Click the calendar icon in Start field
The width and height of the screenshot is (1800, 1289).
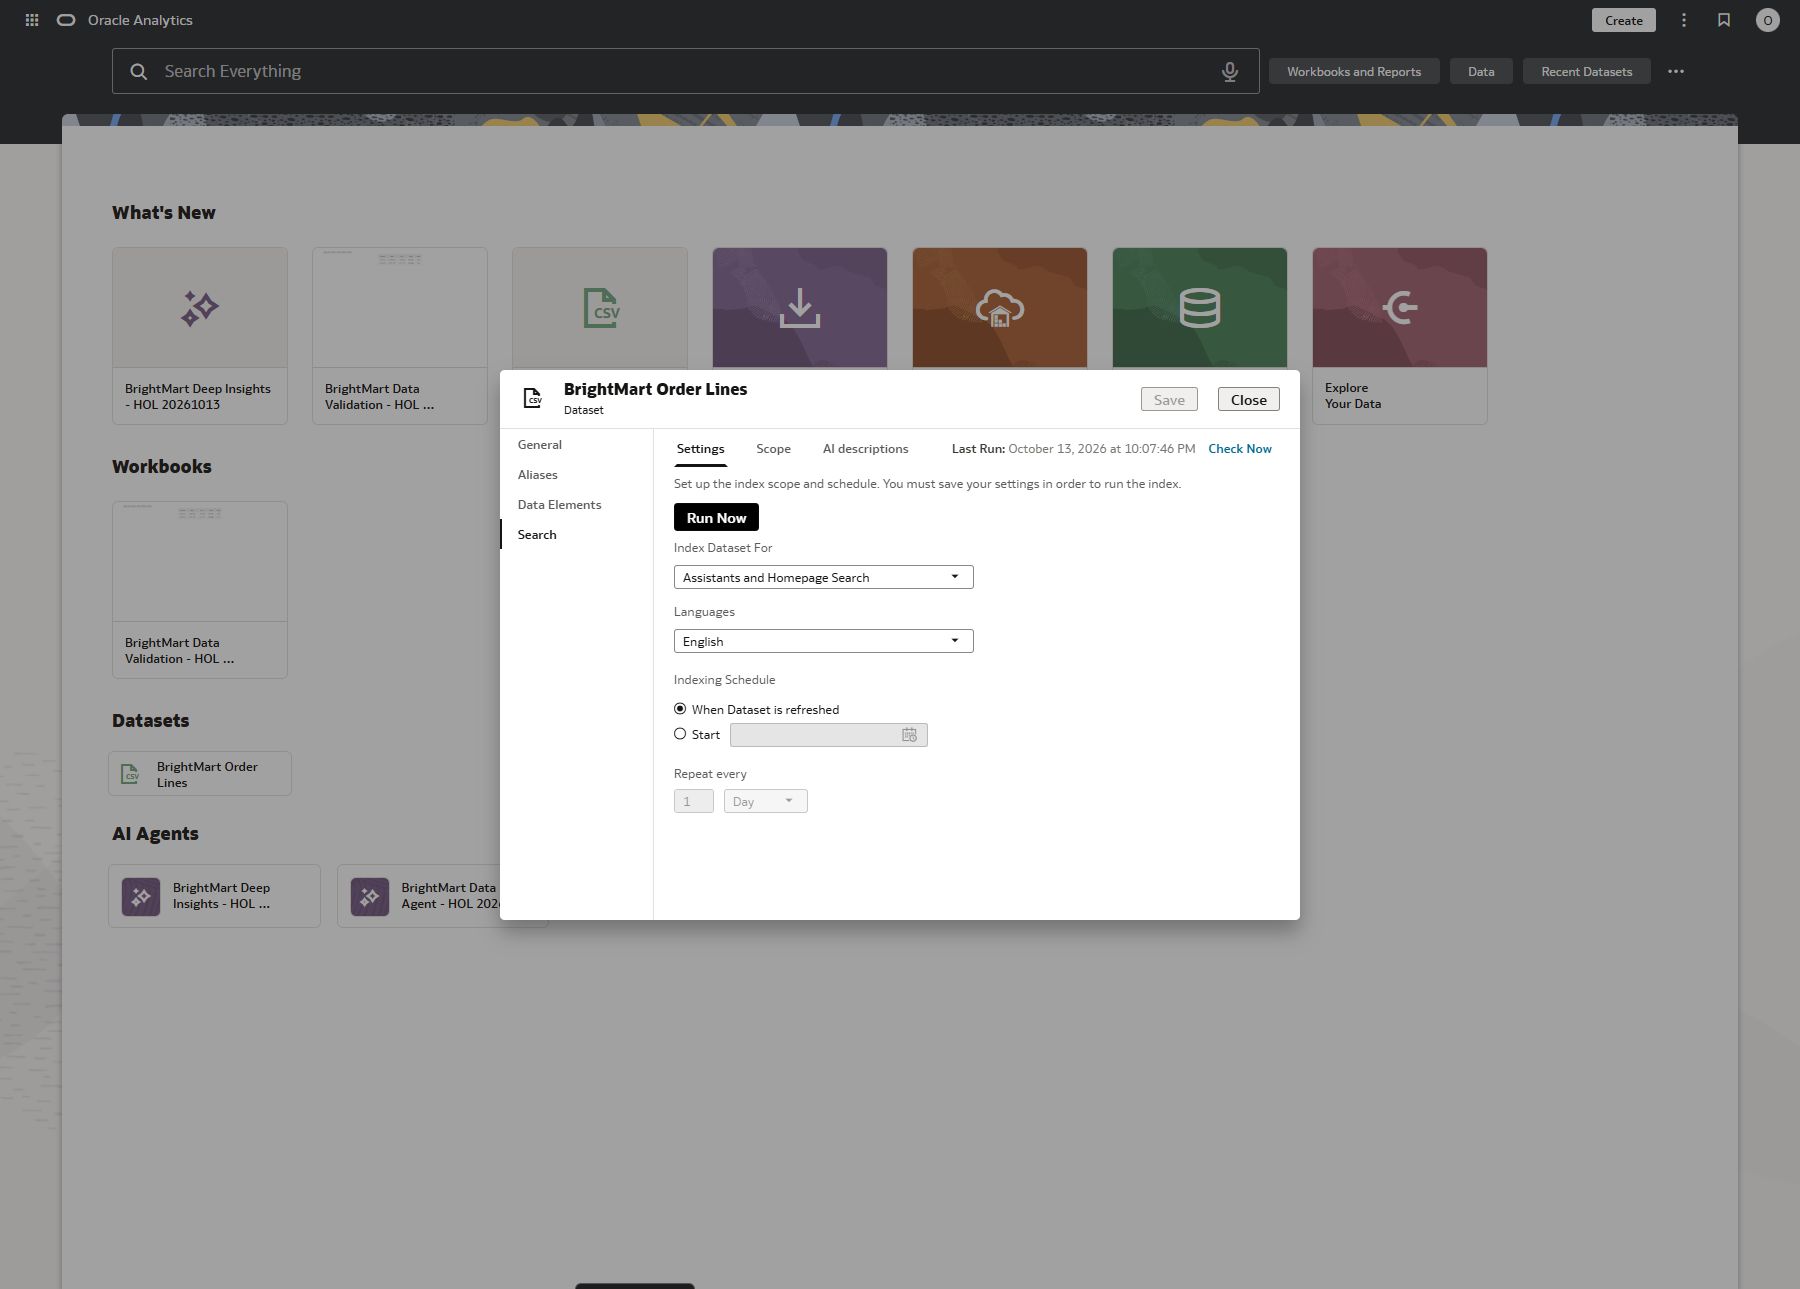click(x=909, y=735)
